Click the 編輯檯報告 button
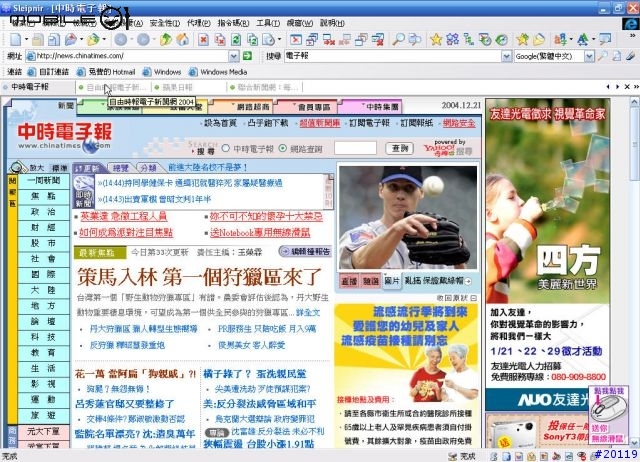This screenshot has height=462, width=640. [306, 251]
